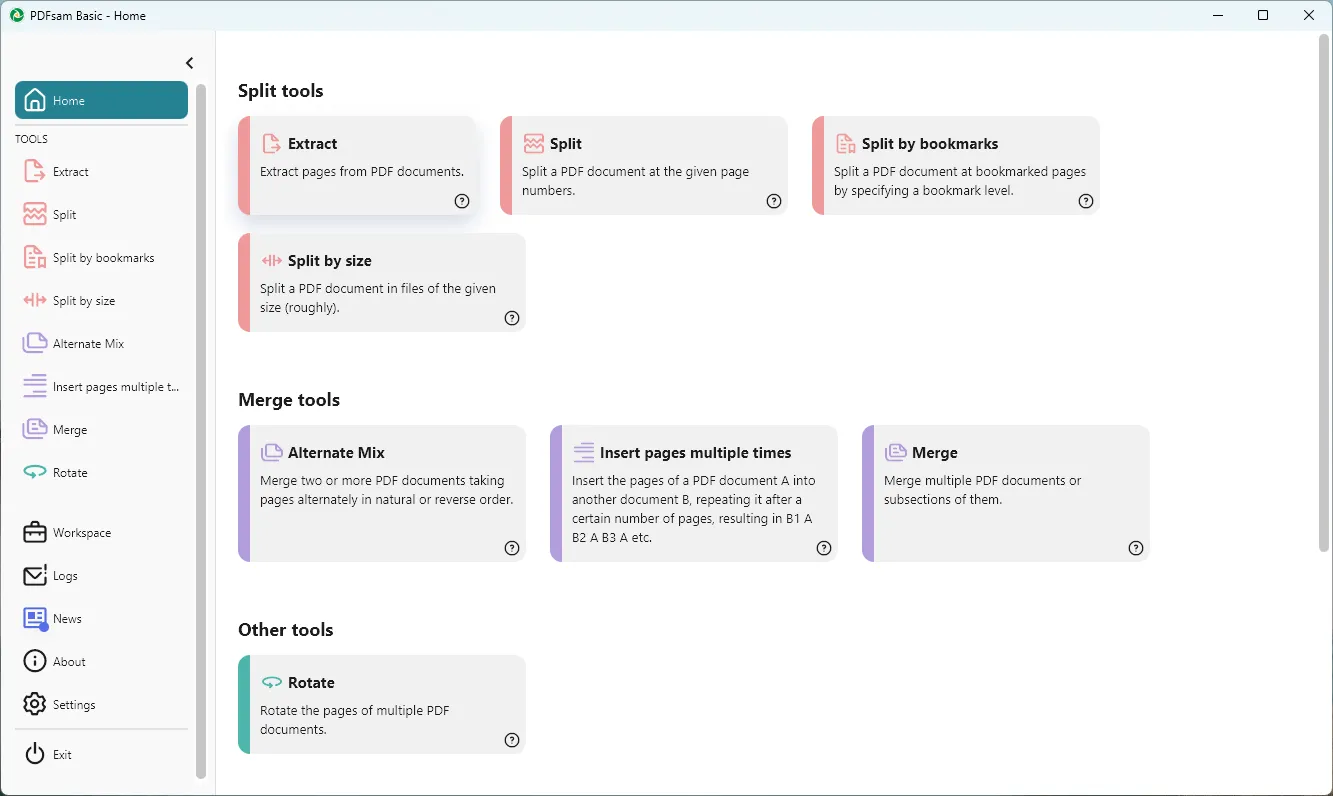Open the Split tool card
Viewport: 1333px width, 796px height.
pyautogui.click(x=643, y=165)
